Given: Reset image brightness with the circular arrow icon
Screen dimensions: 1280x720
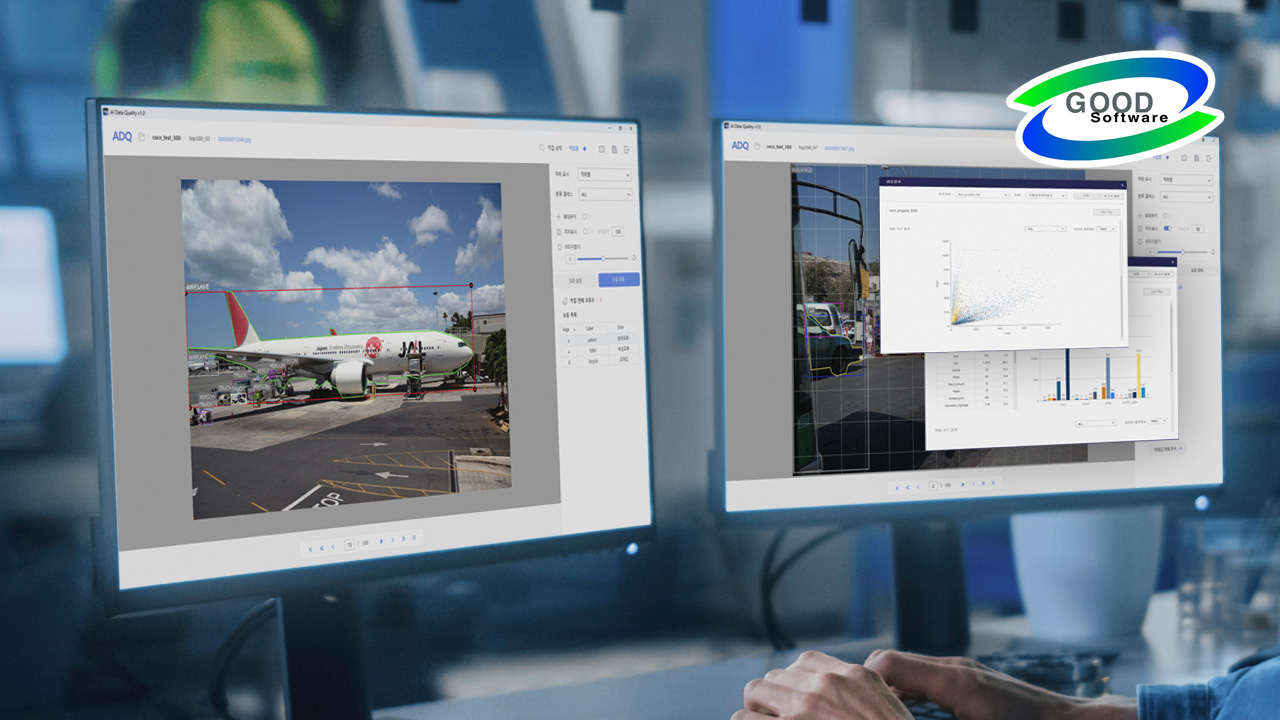Looking at the screenshot, I should [x=633, y=258].
